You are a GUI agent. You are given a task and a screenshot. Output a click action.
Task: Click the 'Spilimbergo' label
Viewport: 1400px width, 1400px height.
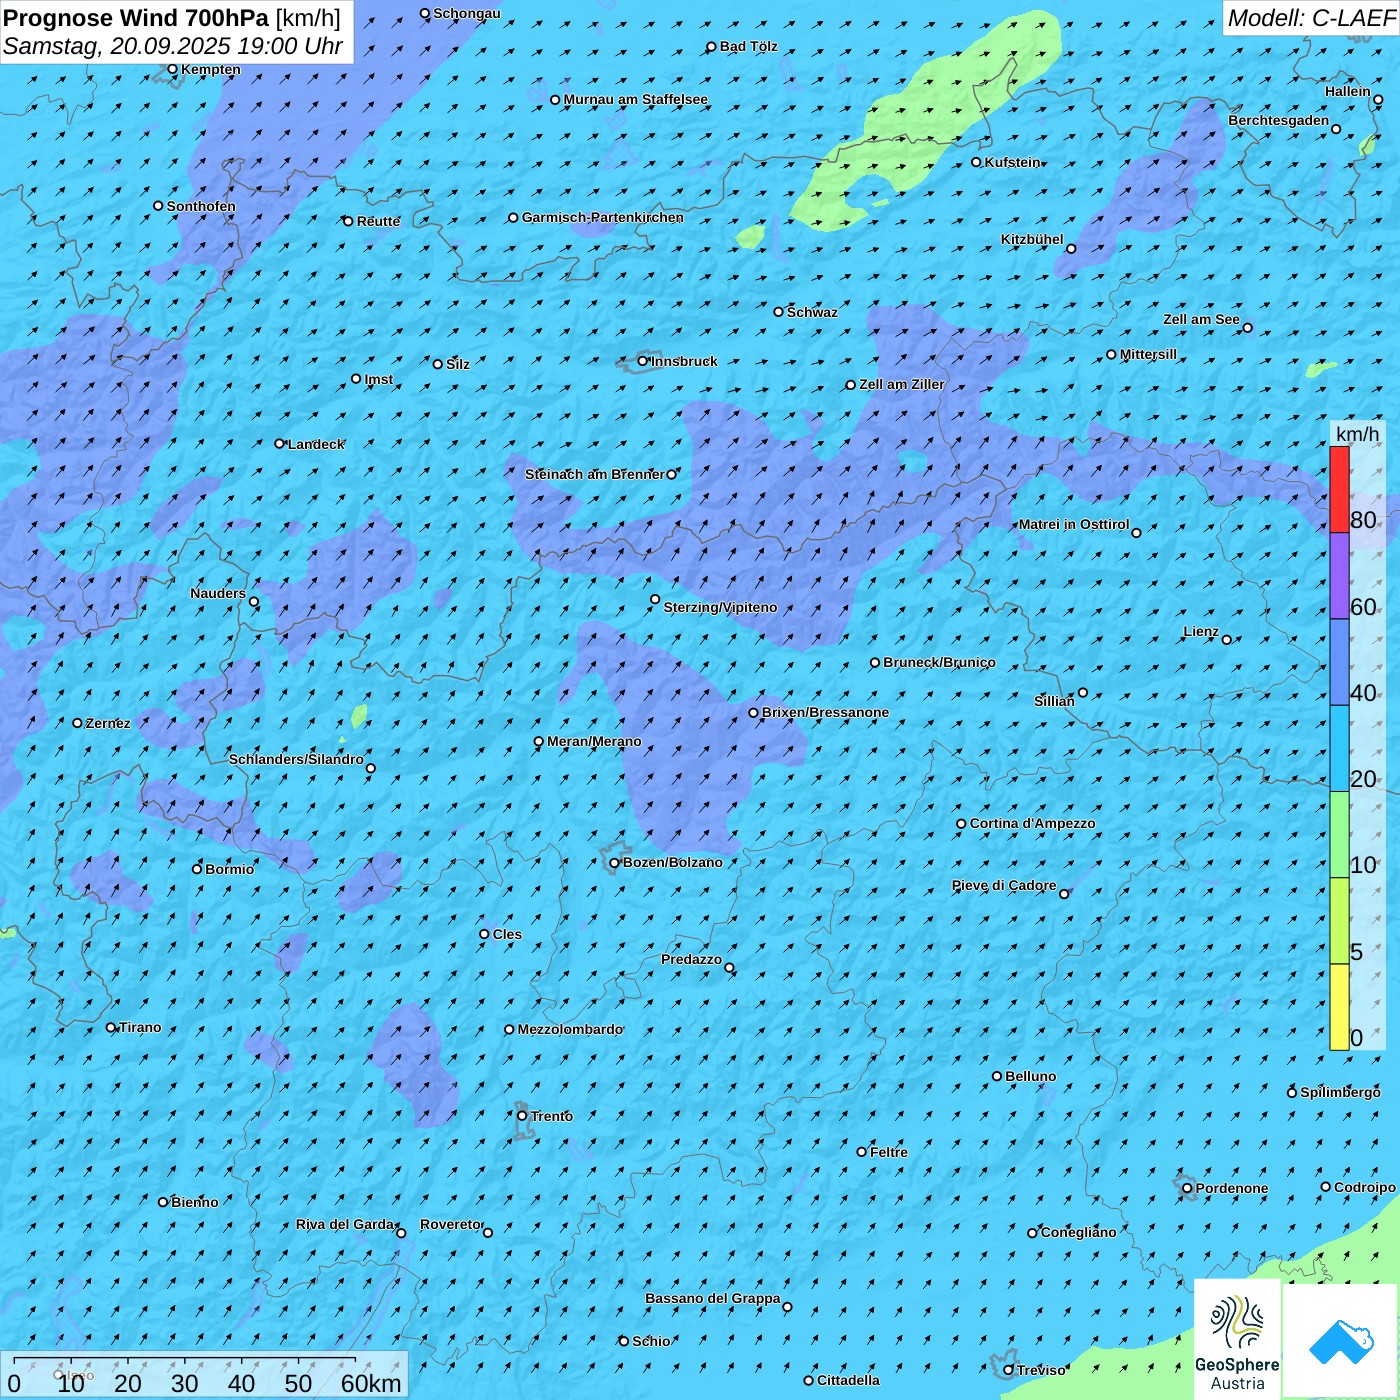1340,1092
